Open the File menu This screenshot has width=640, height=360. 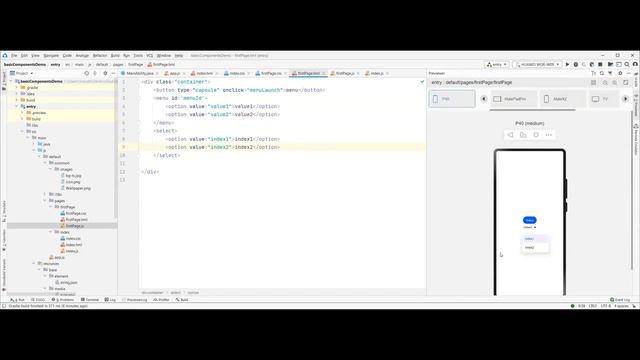coord(14,56)
